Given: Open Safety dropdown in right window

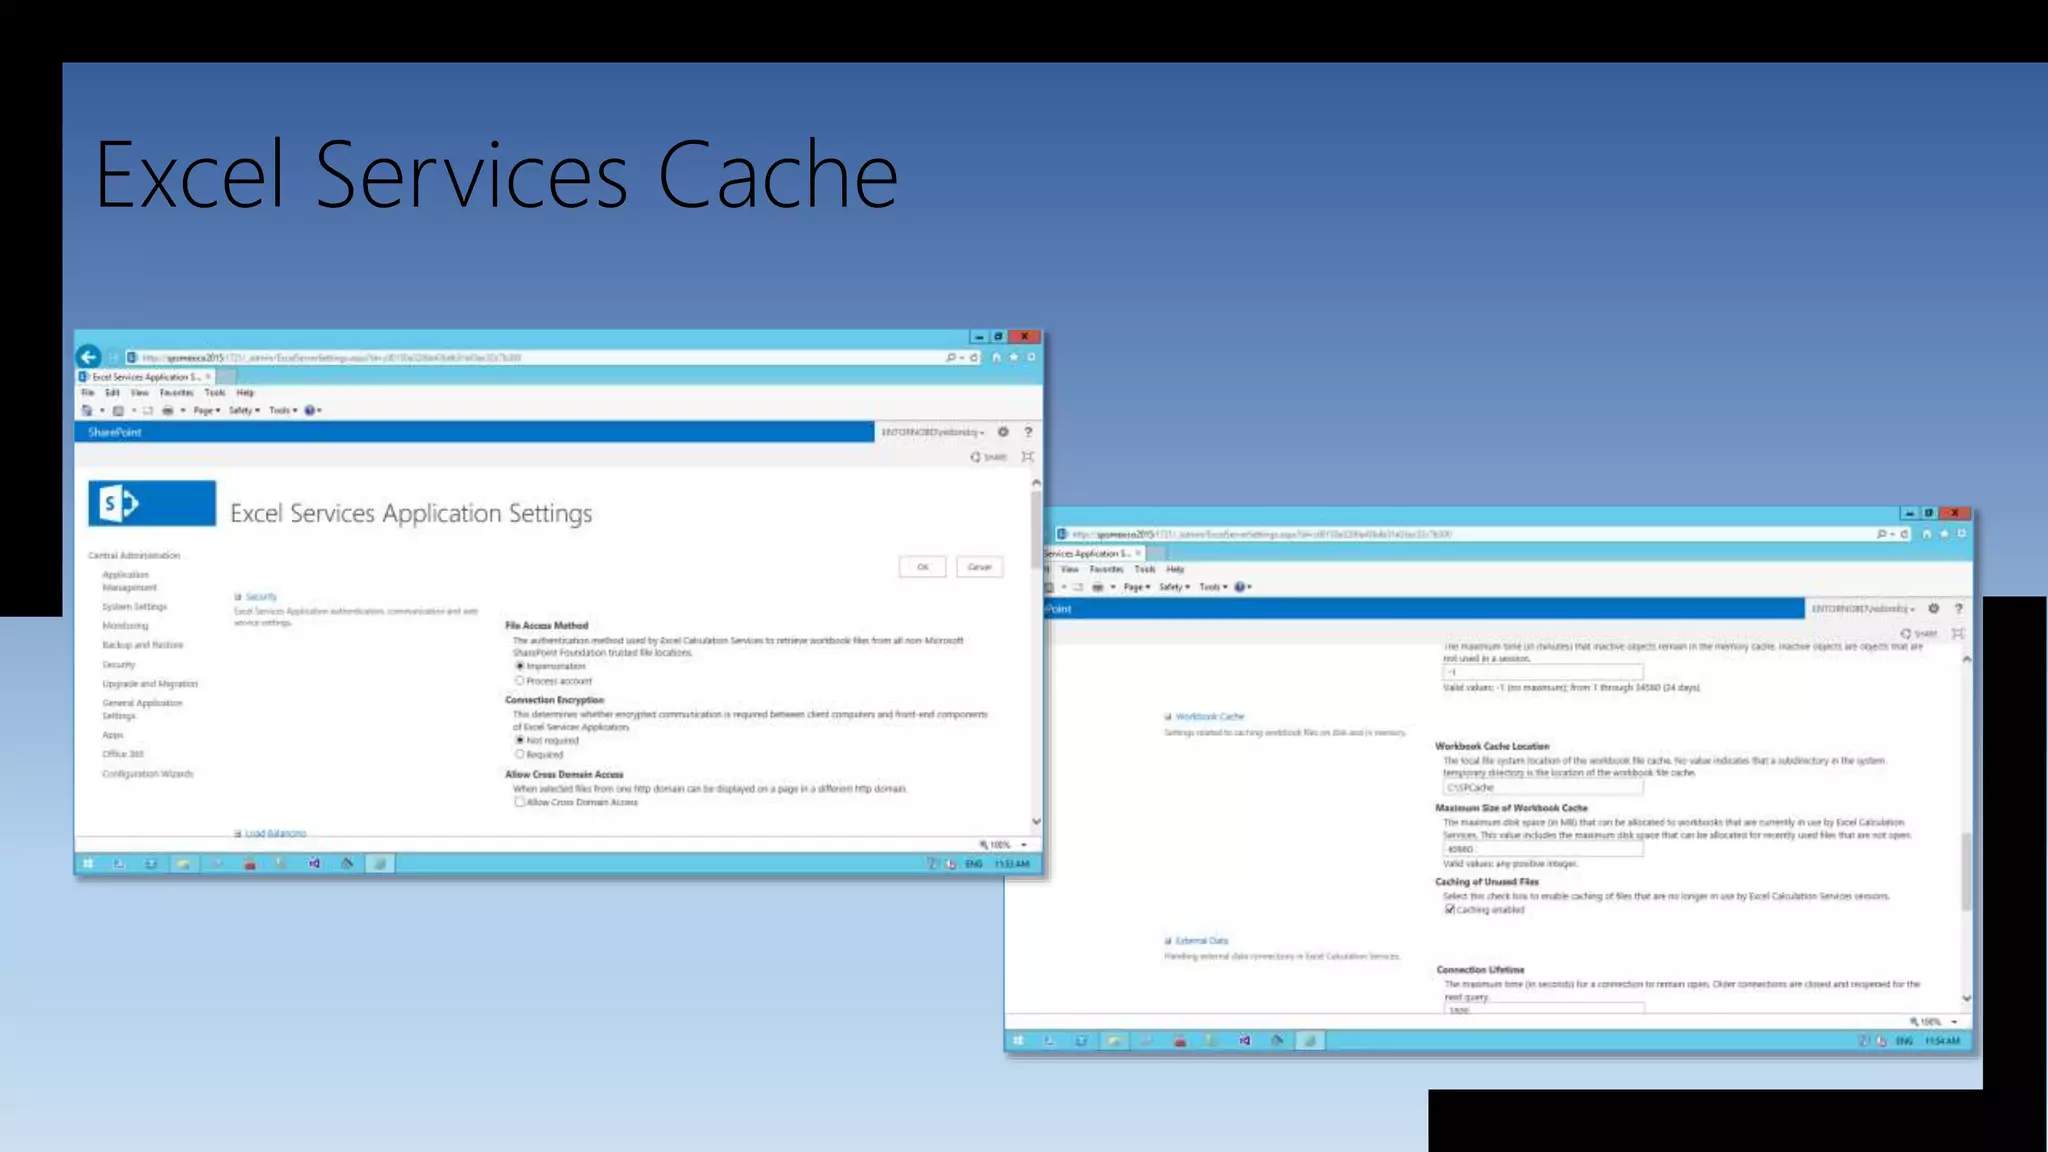Looking at the screenshot, I should tap(1175, 588).
